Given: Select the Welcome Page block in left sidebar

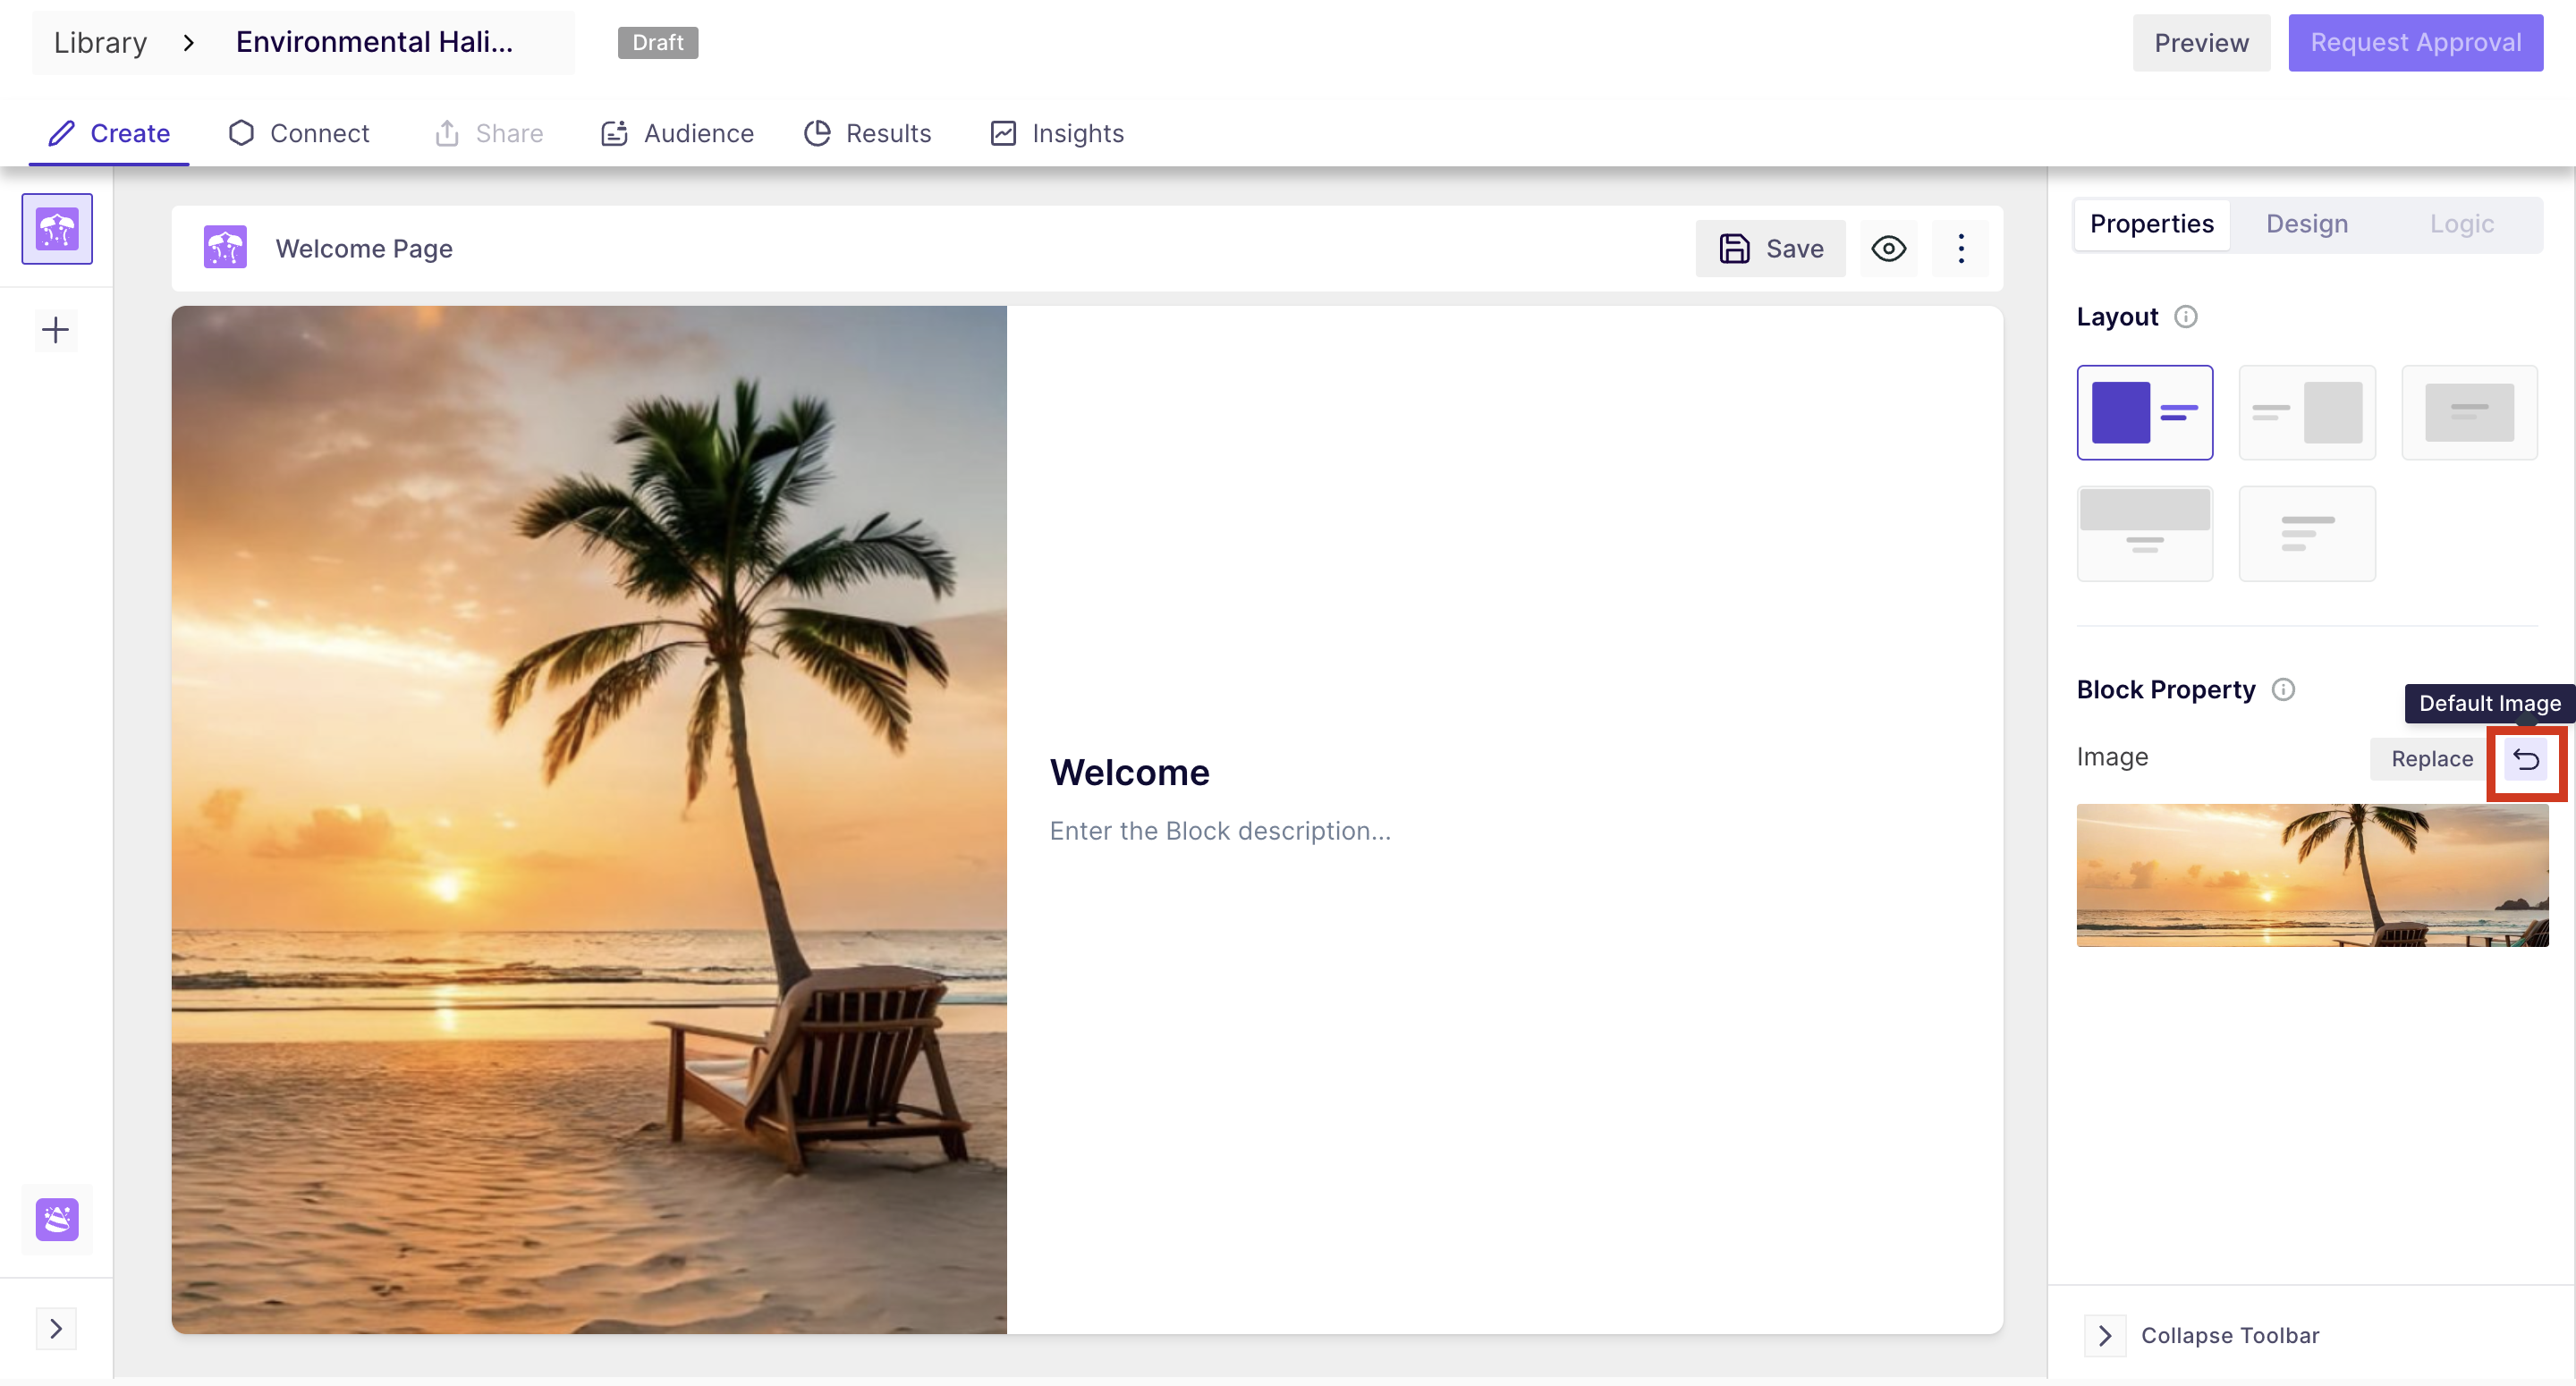Looking at the screenshot, I should click(57, 229).
